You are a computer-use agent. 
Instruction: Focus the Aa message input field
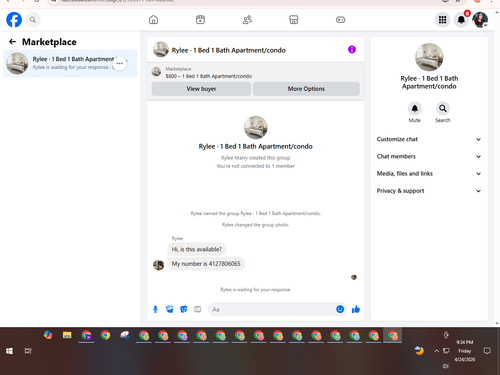coord(272,309)
